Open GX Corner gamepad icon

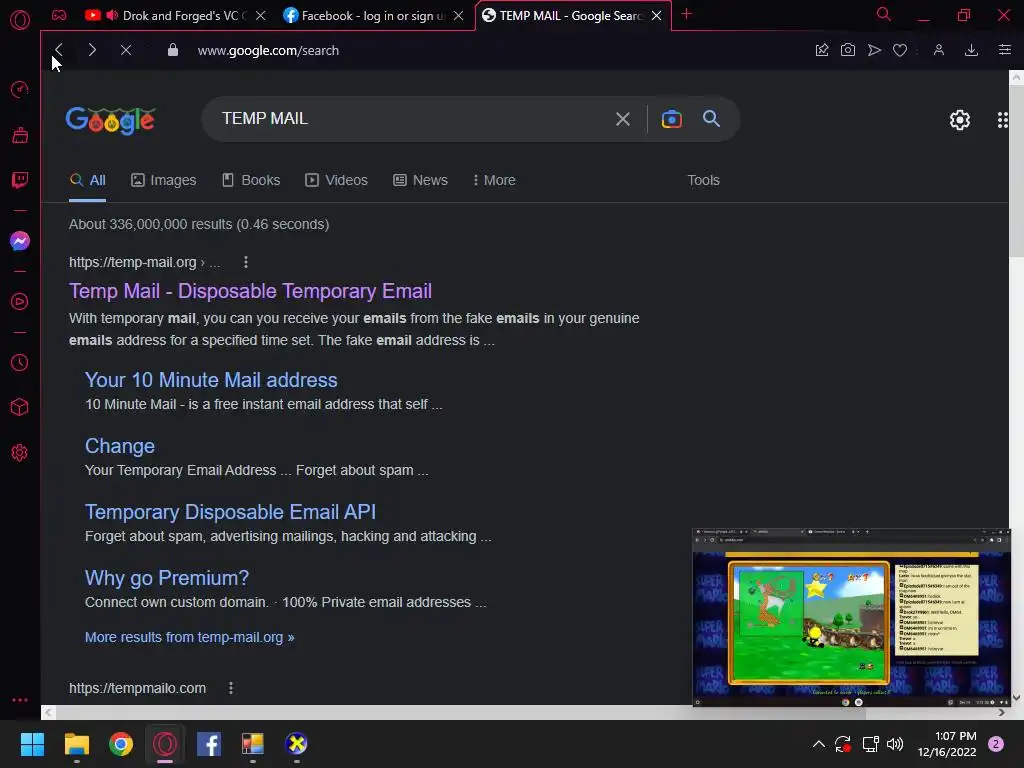(x=59, y=15)
